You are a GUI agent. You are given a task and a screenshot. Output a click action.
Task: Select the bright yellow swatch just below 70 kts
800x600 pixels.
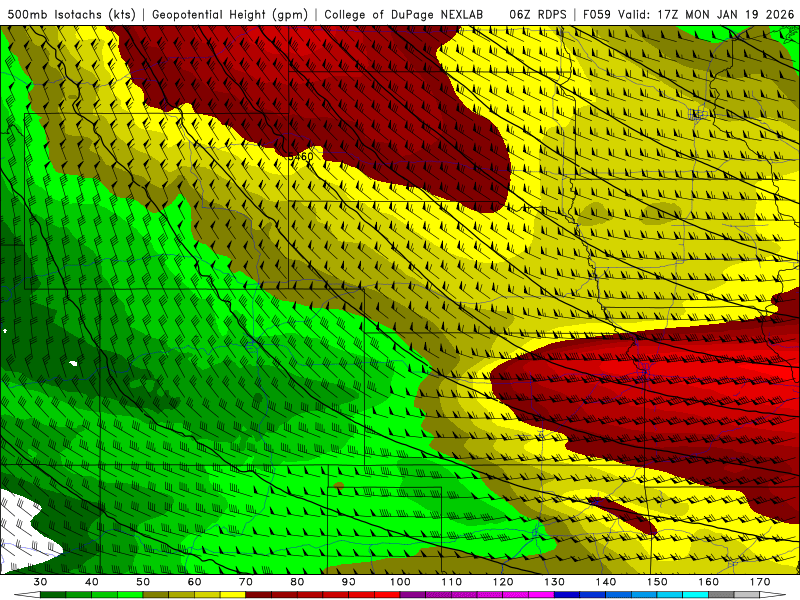point(233,595)
